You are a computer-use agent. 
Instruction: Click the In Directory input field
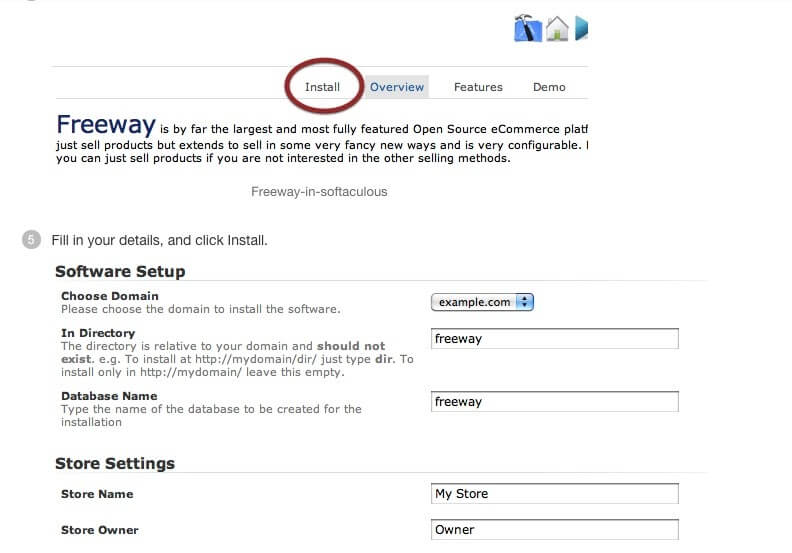click(555, 338)
